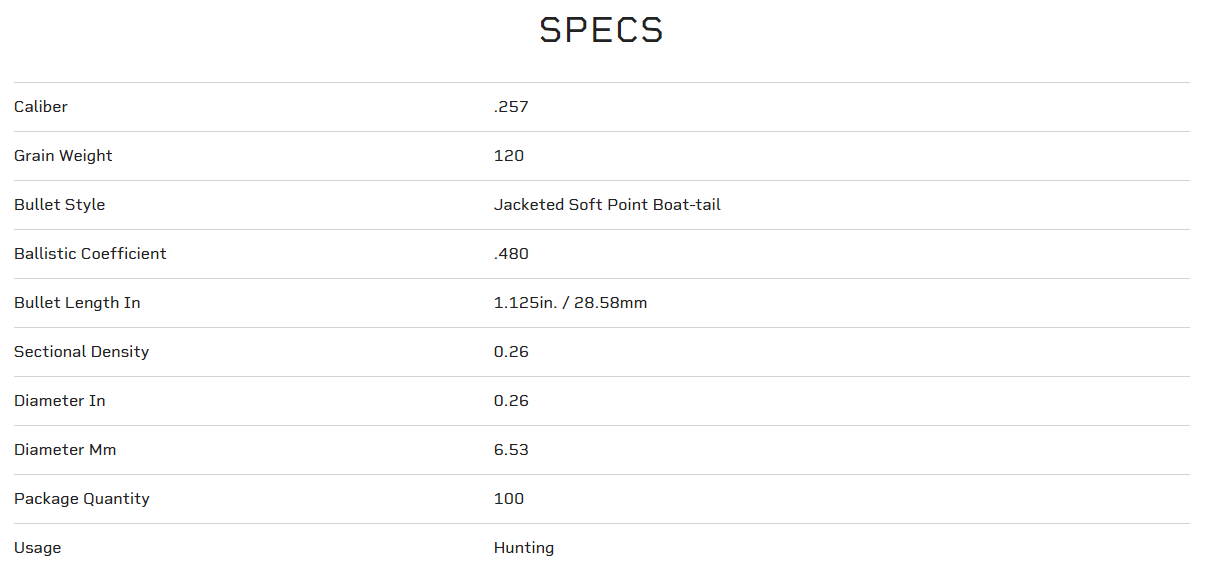Select the 100 package quantity value
The height and width of the screenshot is (567, 1219).
(509, 499)
